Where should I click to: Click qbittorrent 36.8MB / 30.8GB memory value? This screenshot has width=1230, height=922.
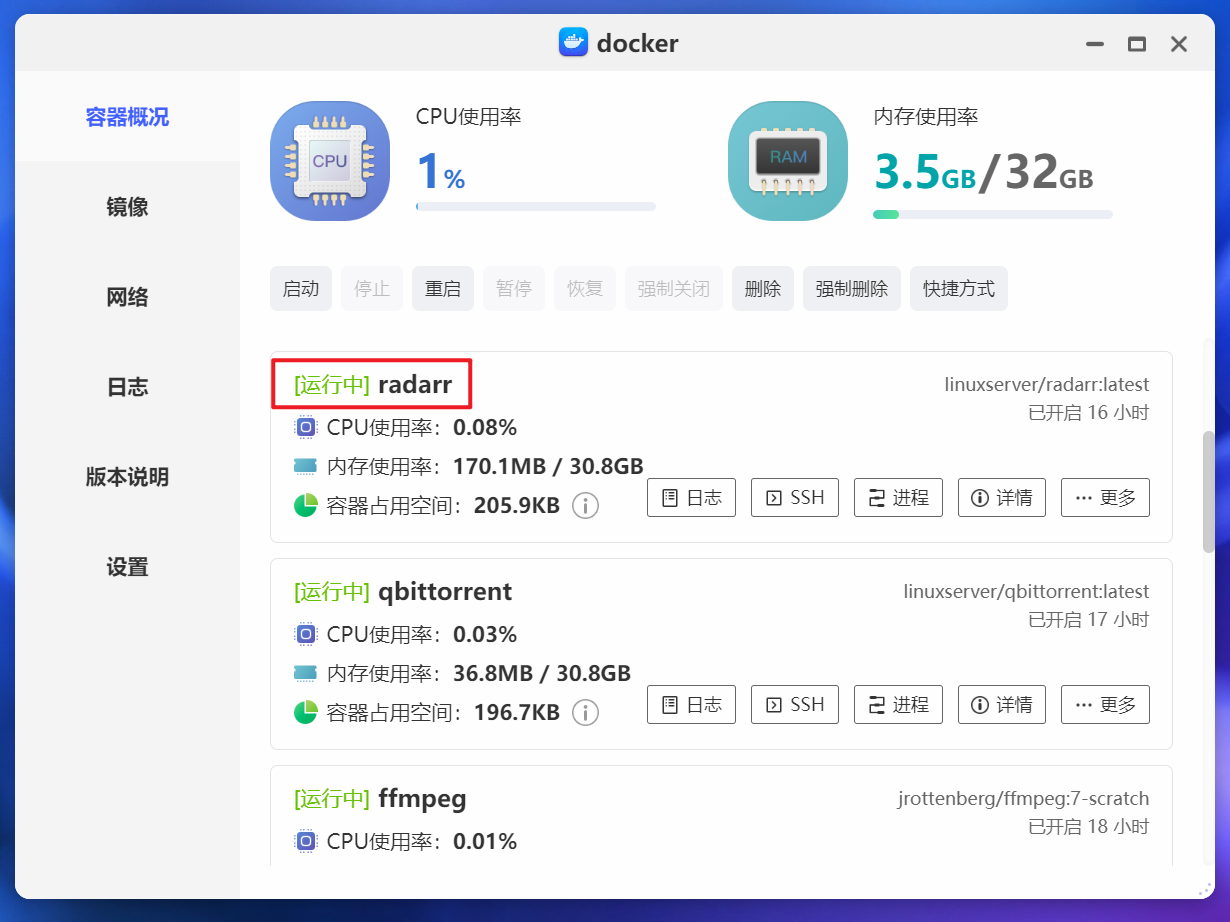click(x=542, y=674)
